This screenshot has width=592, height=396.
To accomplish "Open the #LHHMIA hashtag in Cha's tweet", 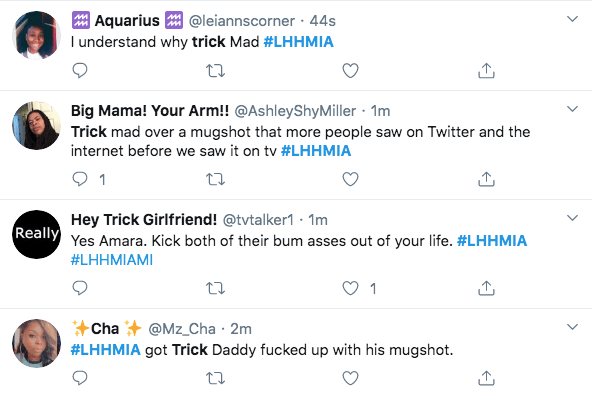I will (106, 350).
